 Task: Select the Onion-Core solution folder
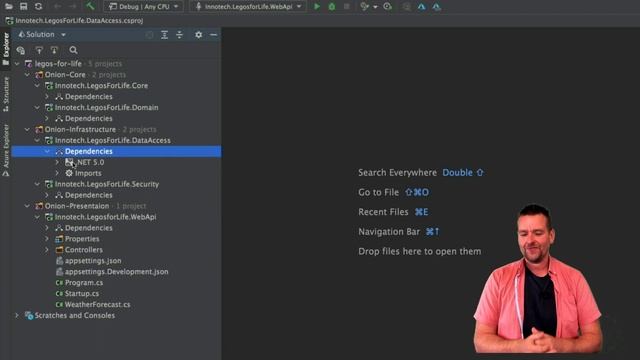click(65, 75)
